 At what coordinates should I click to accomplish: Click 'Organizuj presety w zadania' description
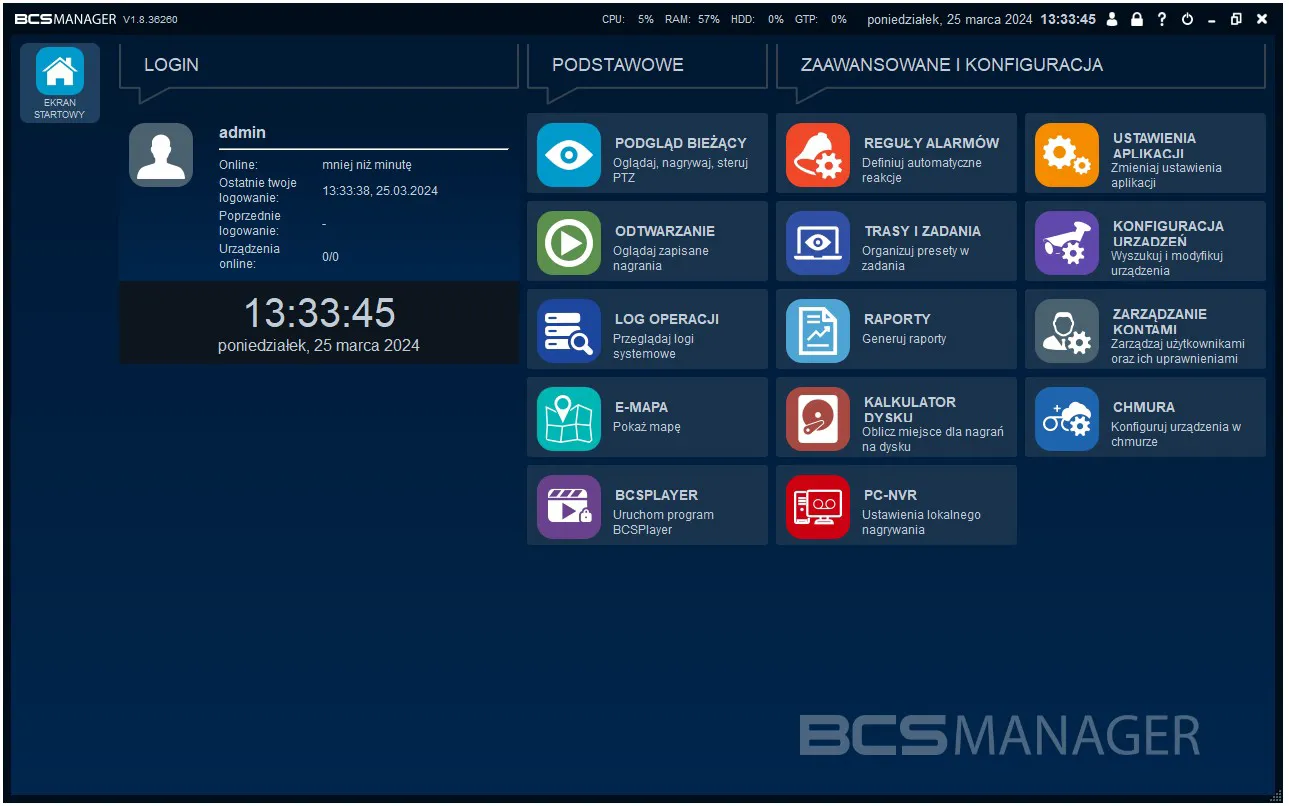916,258
